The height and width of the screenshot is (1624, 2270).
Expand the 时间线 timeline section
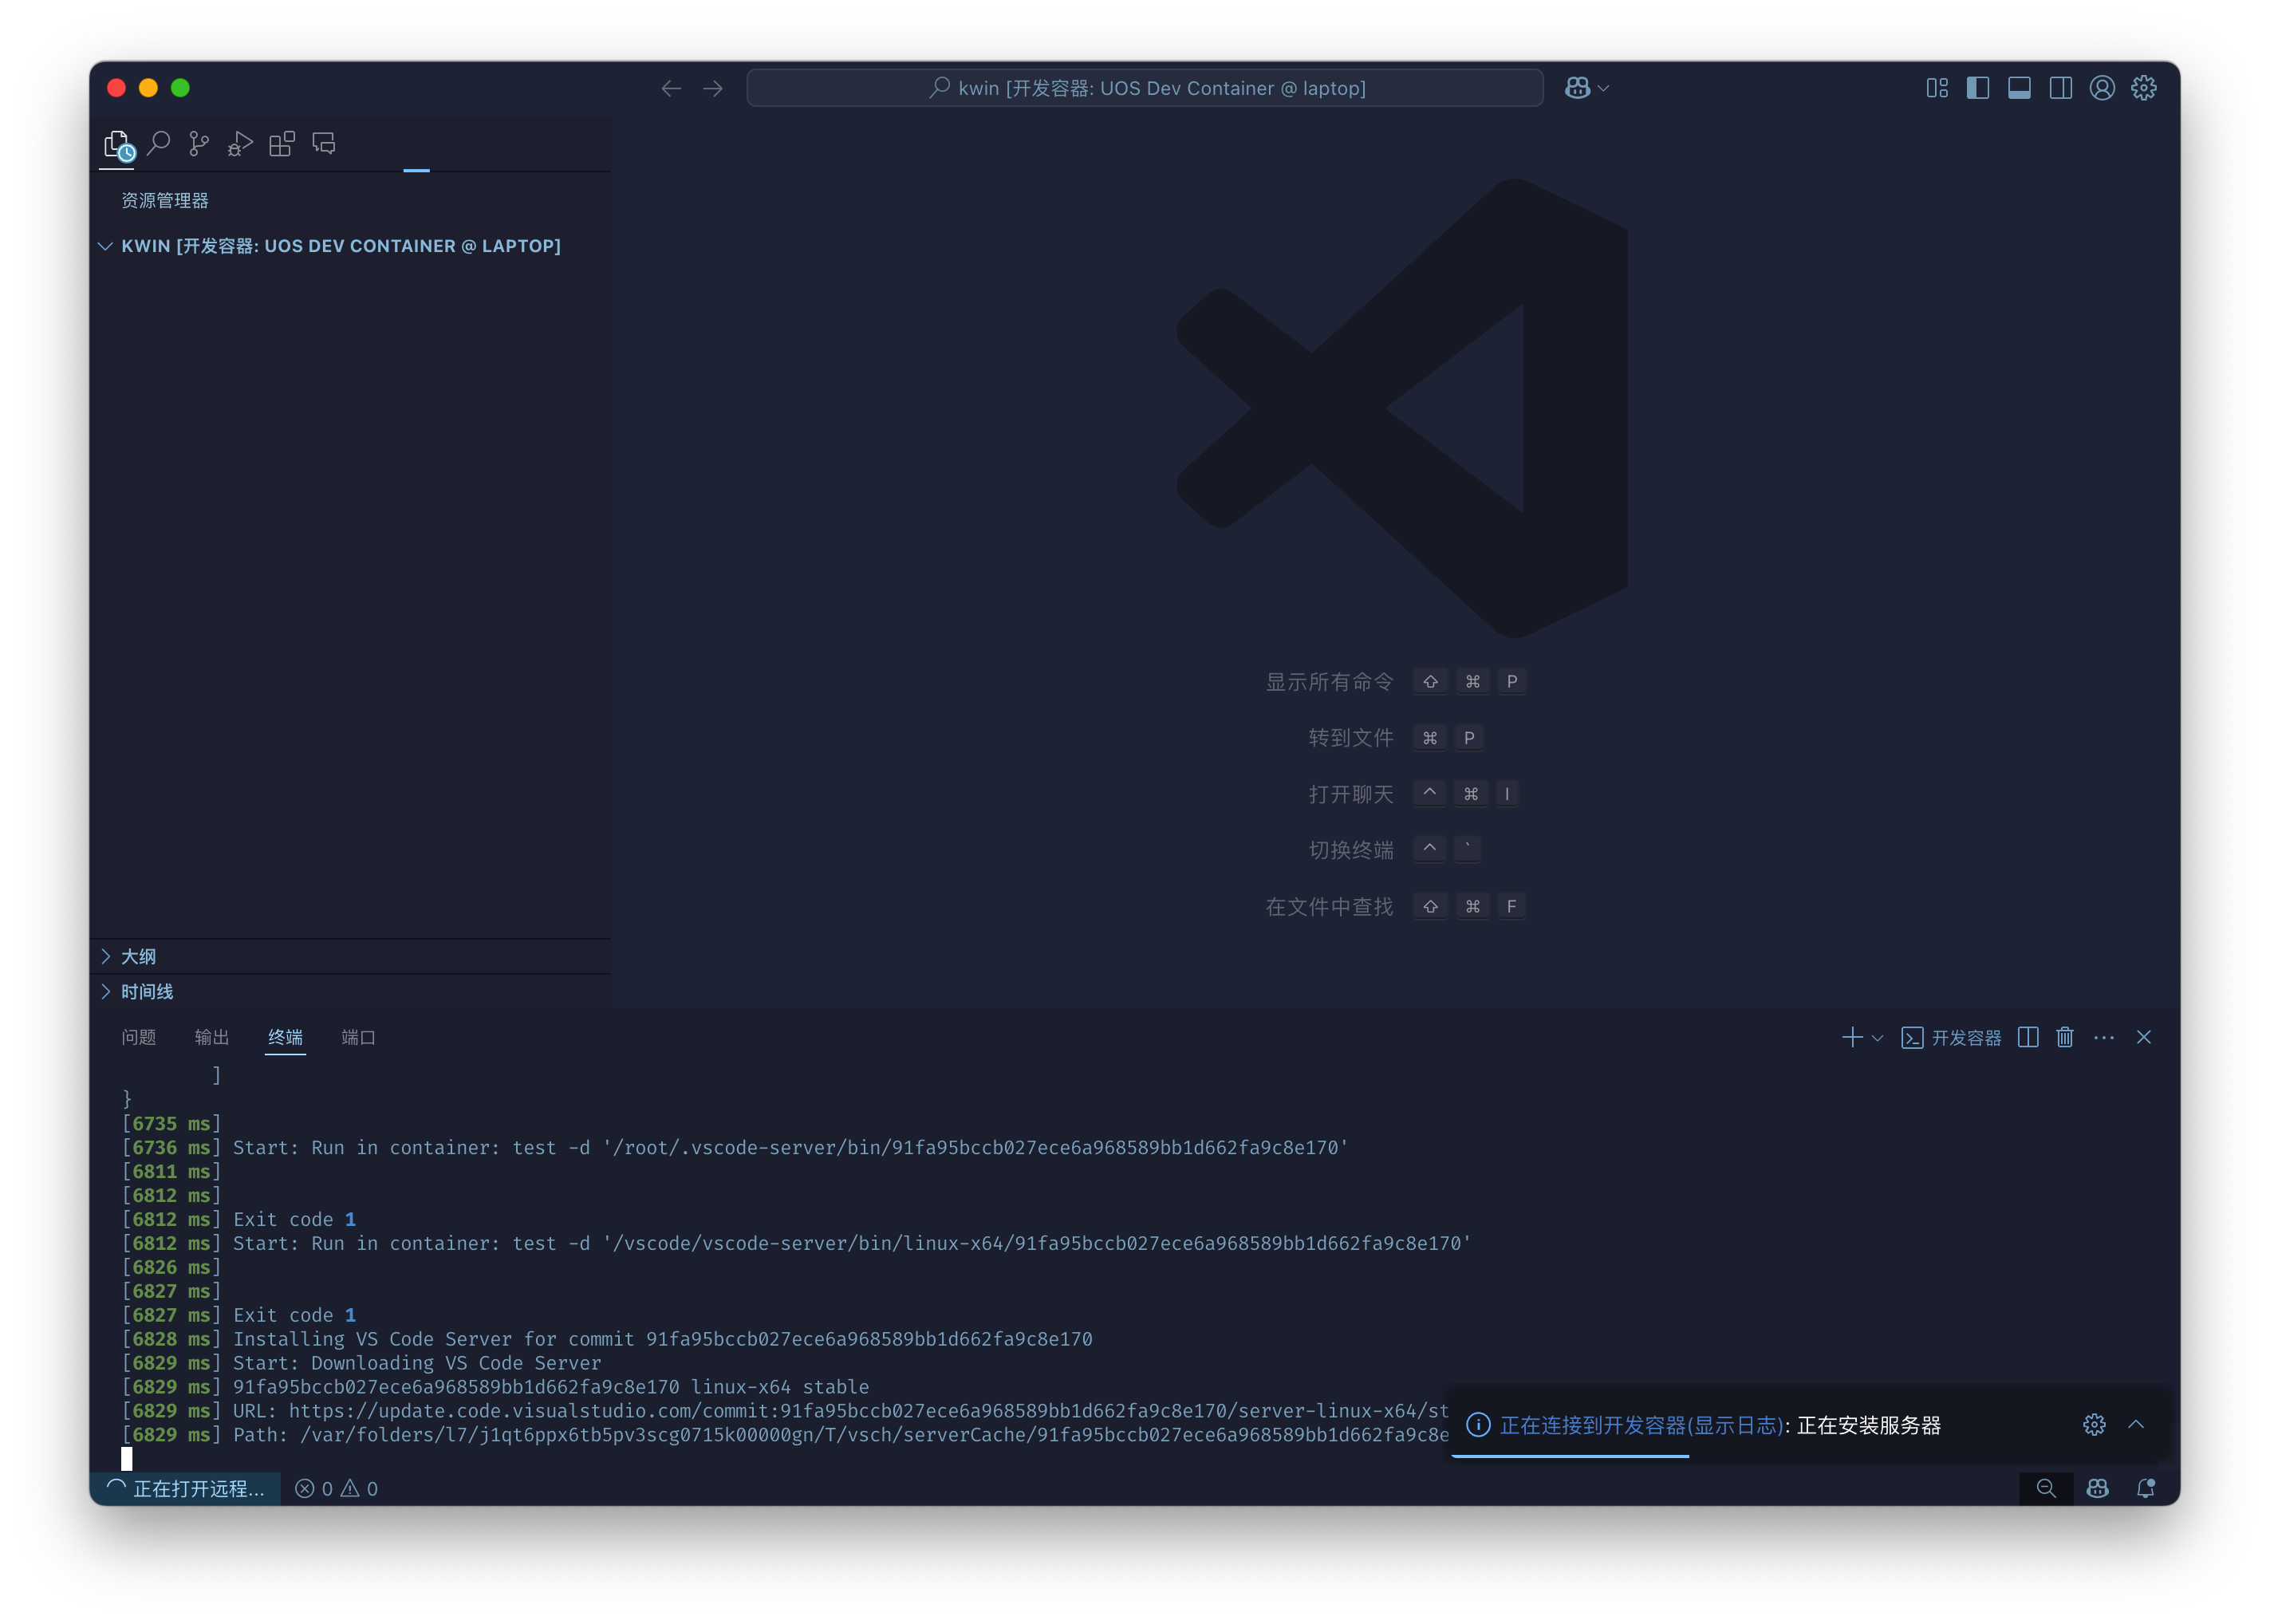coord(146,992)
